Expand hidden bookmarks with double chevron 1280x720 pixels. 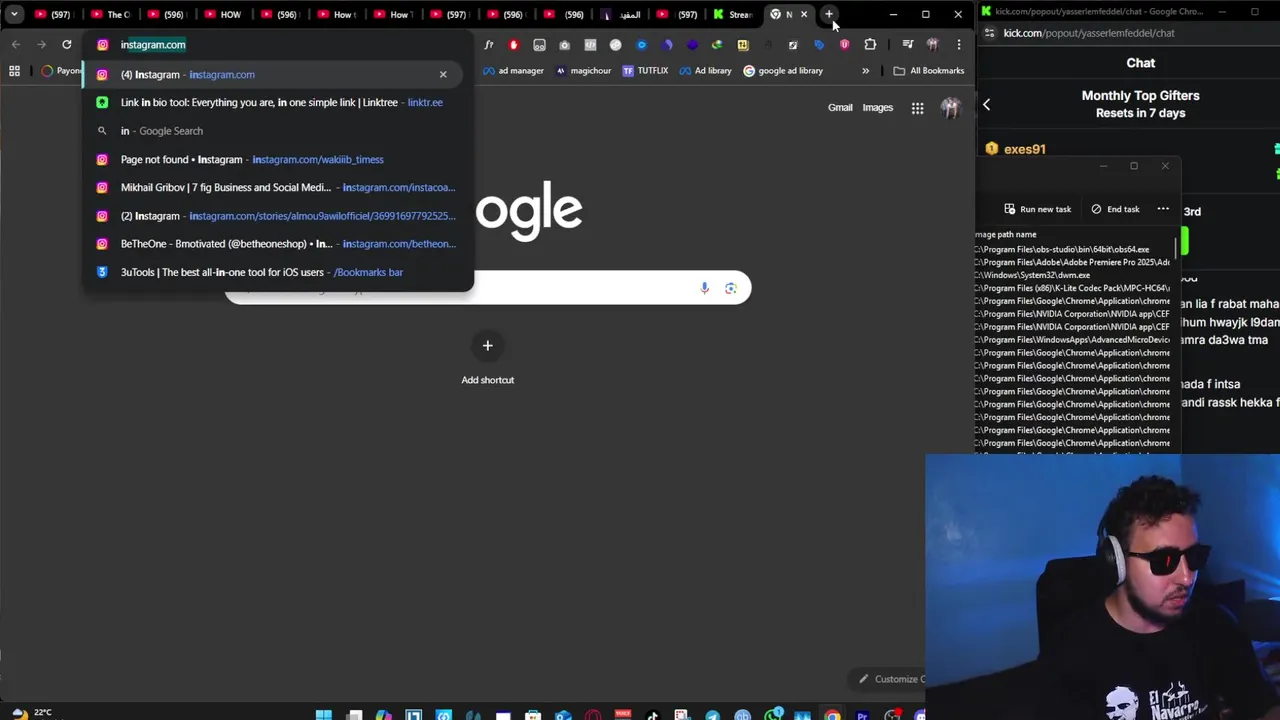coord(865,71)
